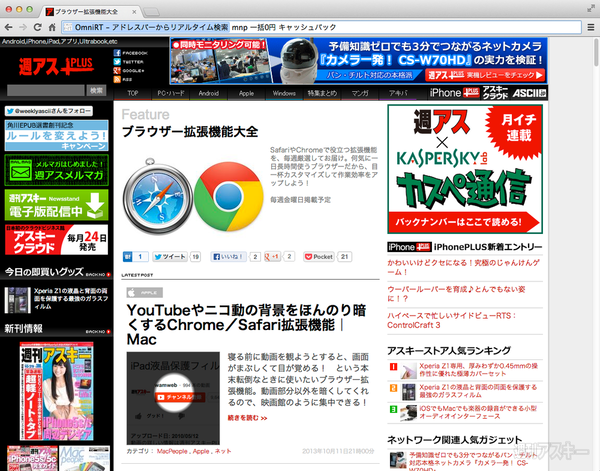
Task: Click the ASCII.jp header logo
Action: (529, 93)
